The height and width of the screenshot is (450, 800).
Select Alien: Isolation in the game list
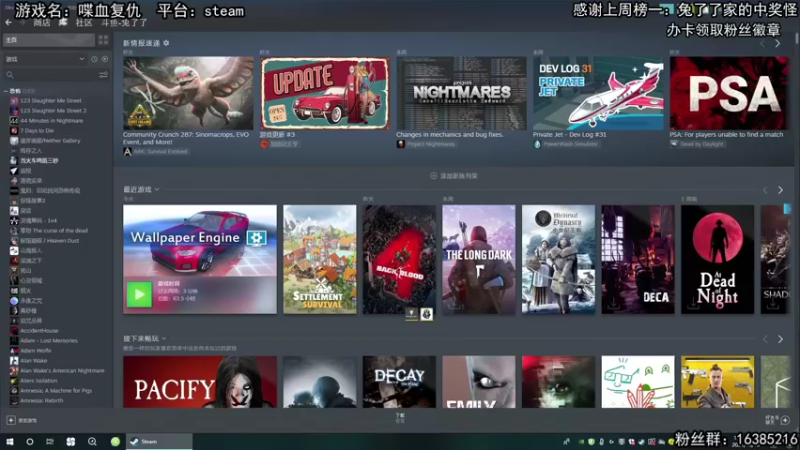[39, 381]
